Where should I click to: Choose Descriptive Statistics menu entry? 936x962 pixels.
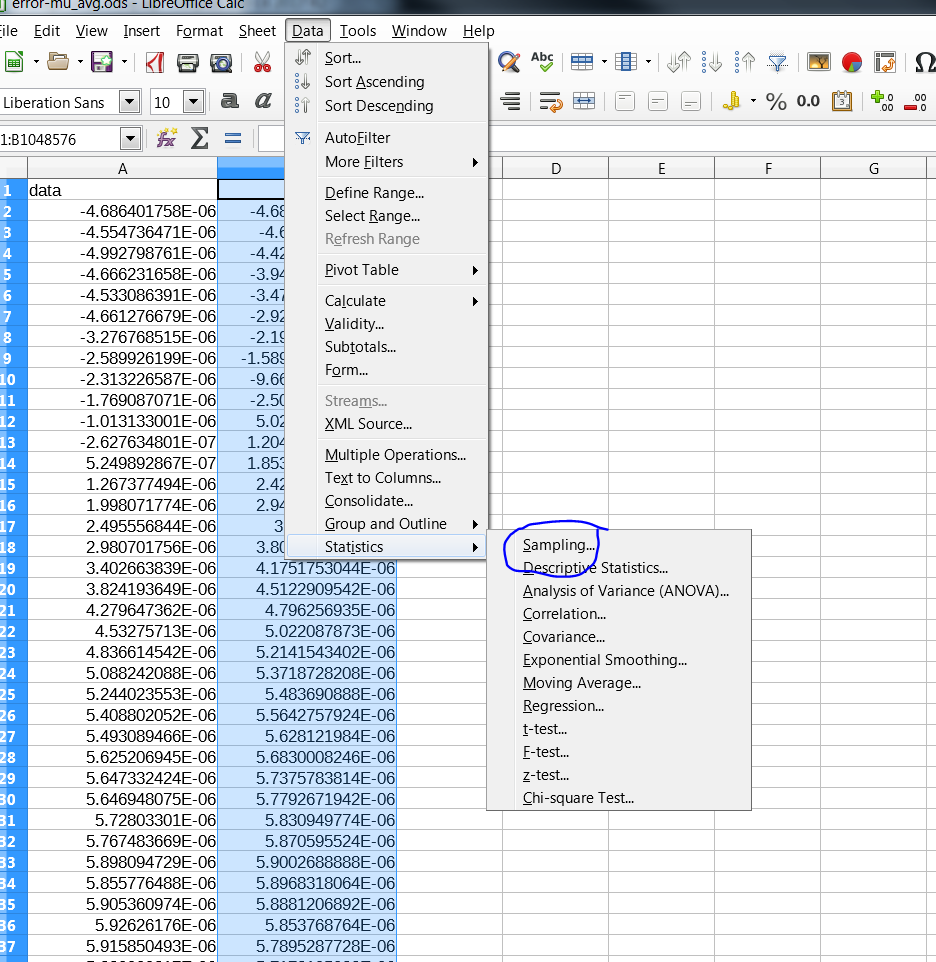coord(595,568)
